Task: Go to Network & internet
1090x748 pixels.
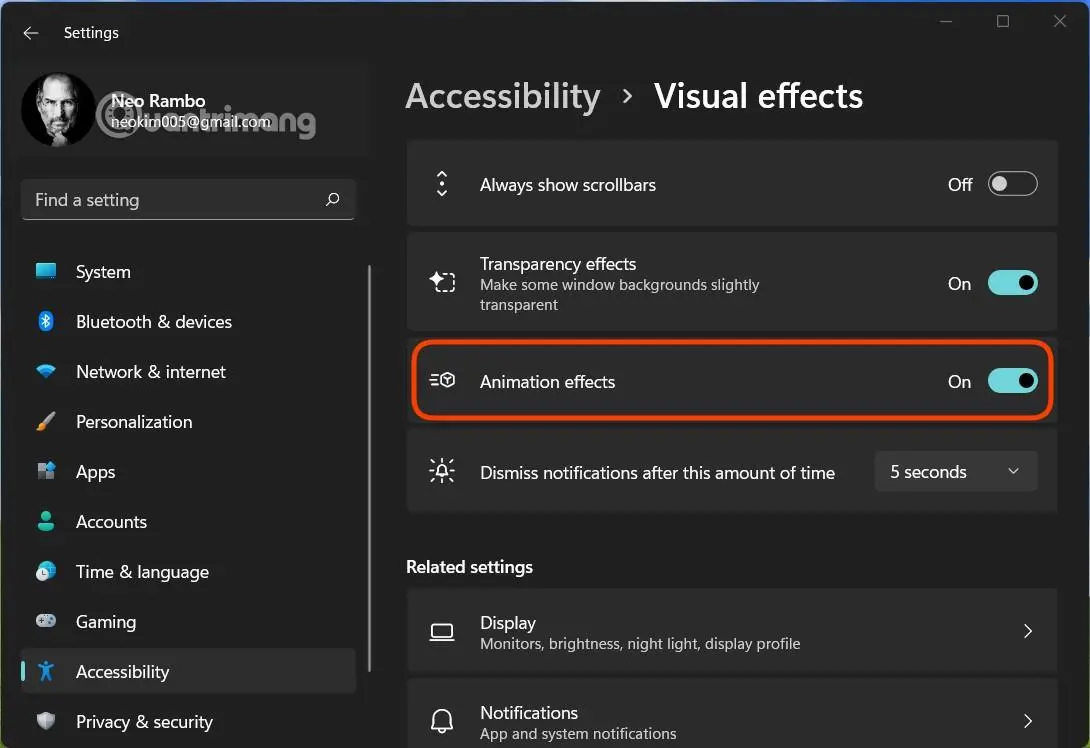Action: click(x=188, y=372)
